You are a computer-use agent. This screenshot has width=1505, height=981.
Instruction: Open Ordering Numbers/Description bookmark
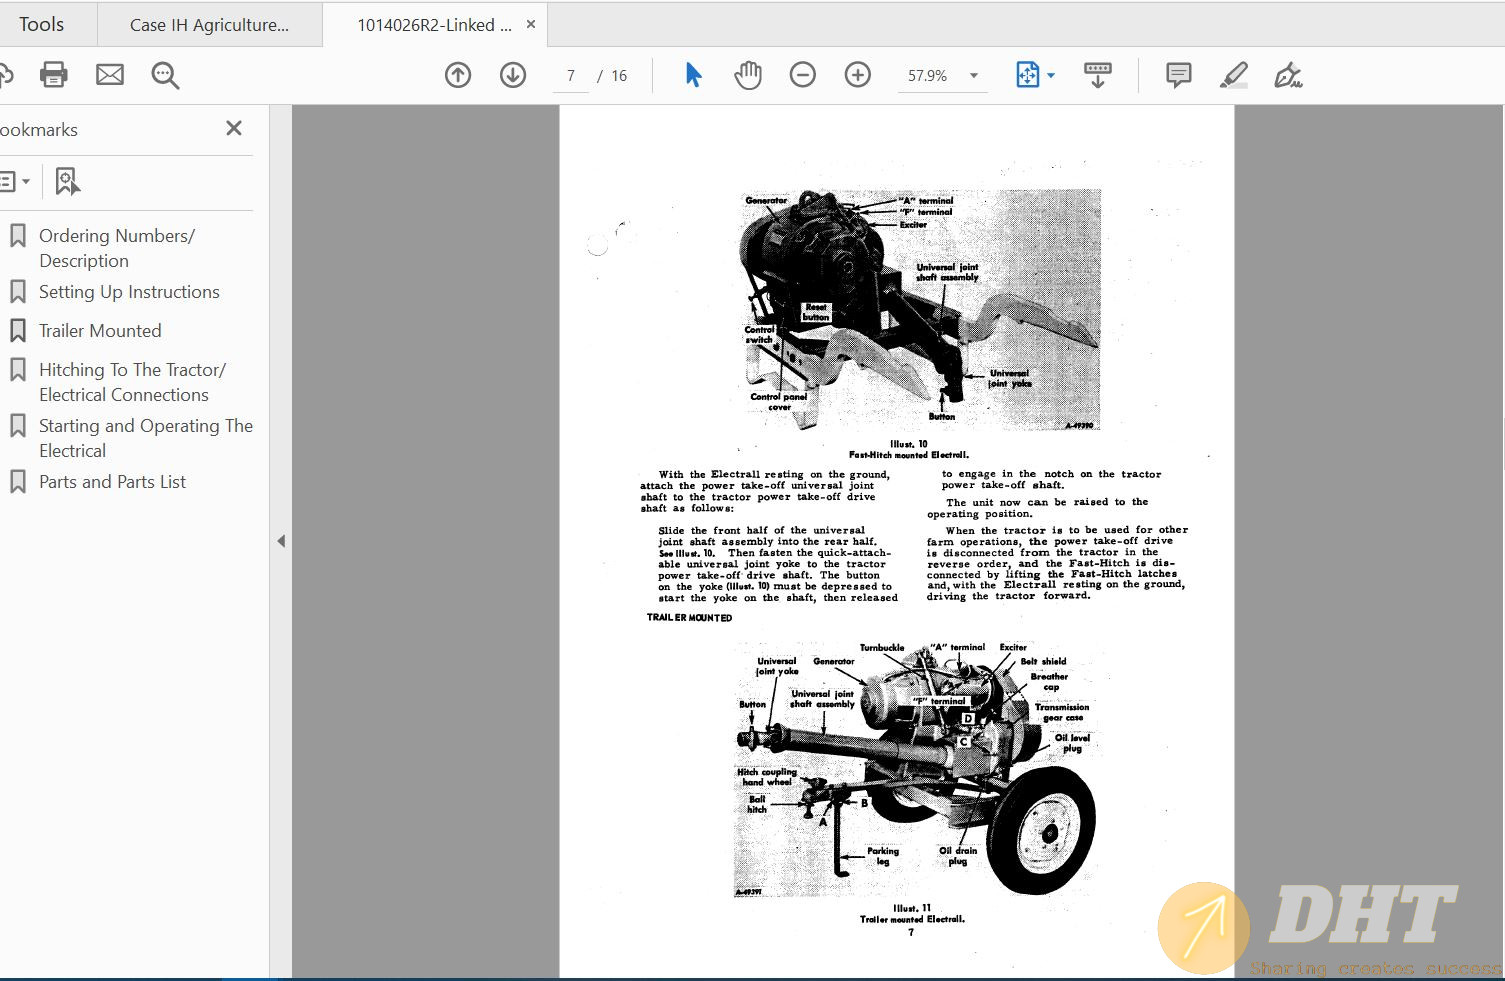pyautogui.click(x=116, y=248)
